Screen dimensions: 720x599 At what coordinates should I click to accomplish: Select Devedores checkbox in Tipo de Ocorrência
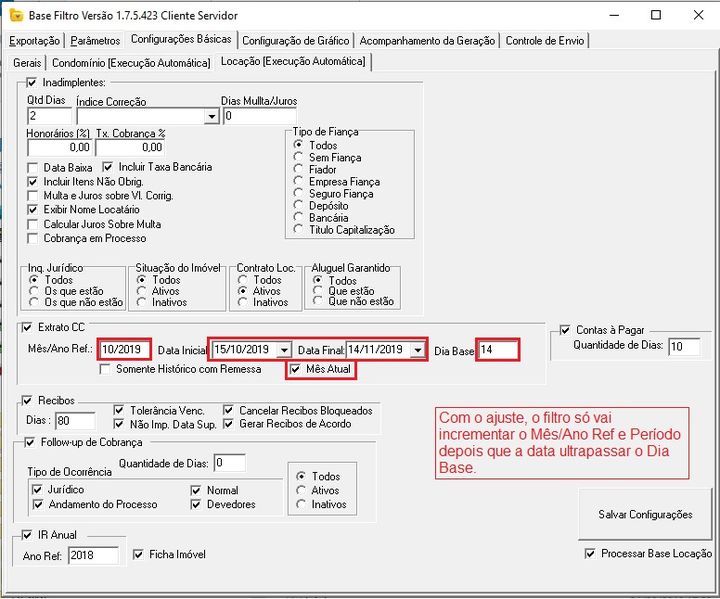196,504
